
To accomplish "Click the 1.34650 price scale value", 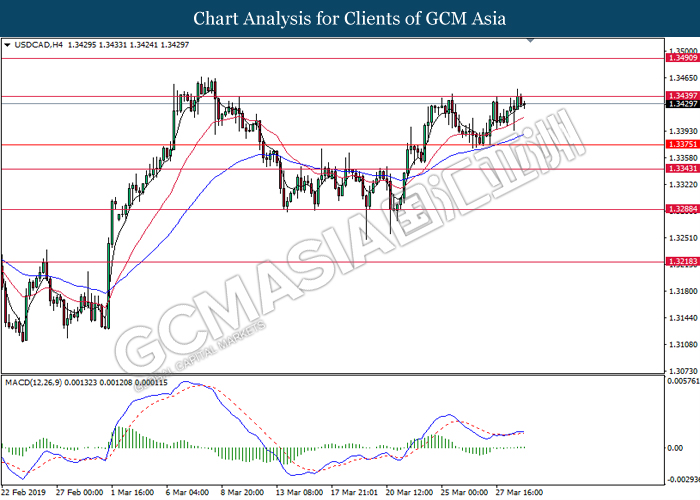I will [683, 78].
